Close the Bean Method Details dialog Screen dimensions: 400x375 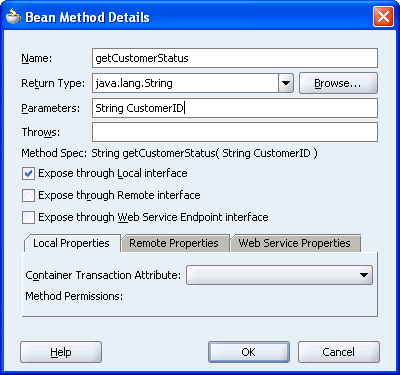coord(383,16)
